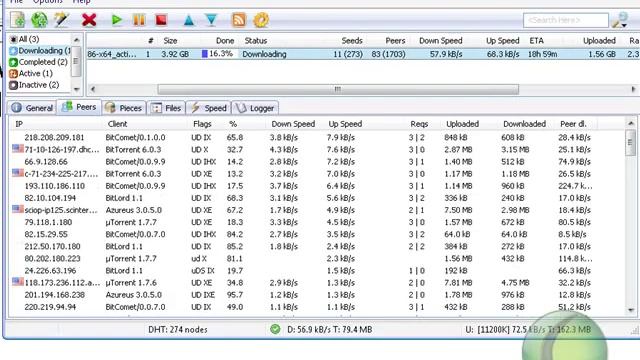This screenshot has height=360, width=640.
Task: Select the Inactive (2) category
Action: point(34,85)
